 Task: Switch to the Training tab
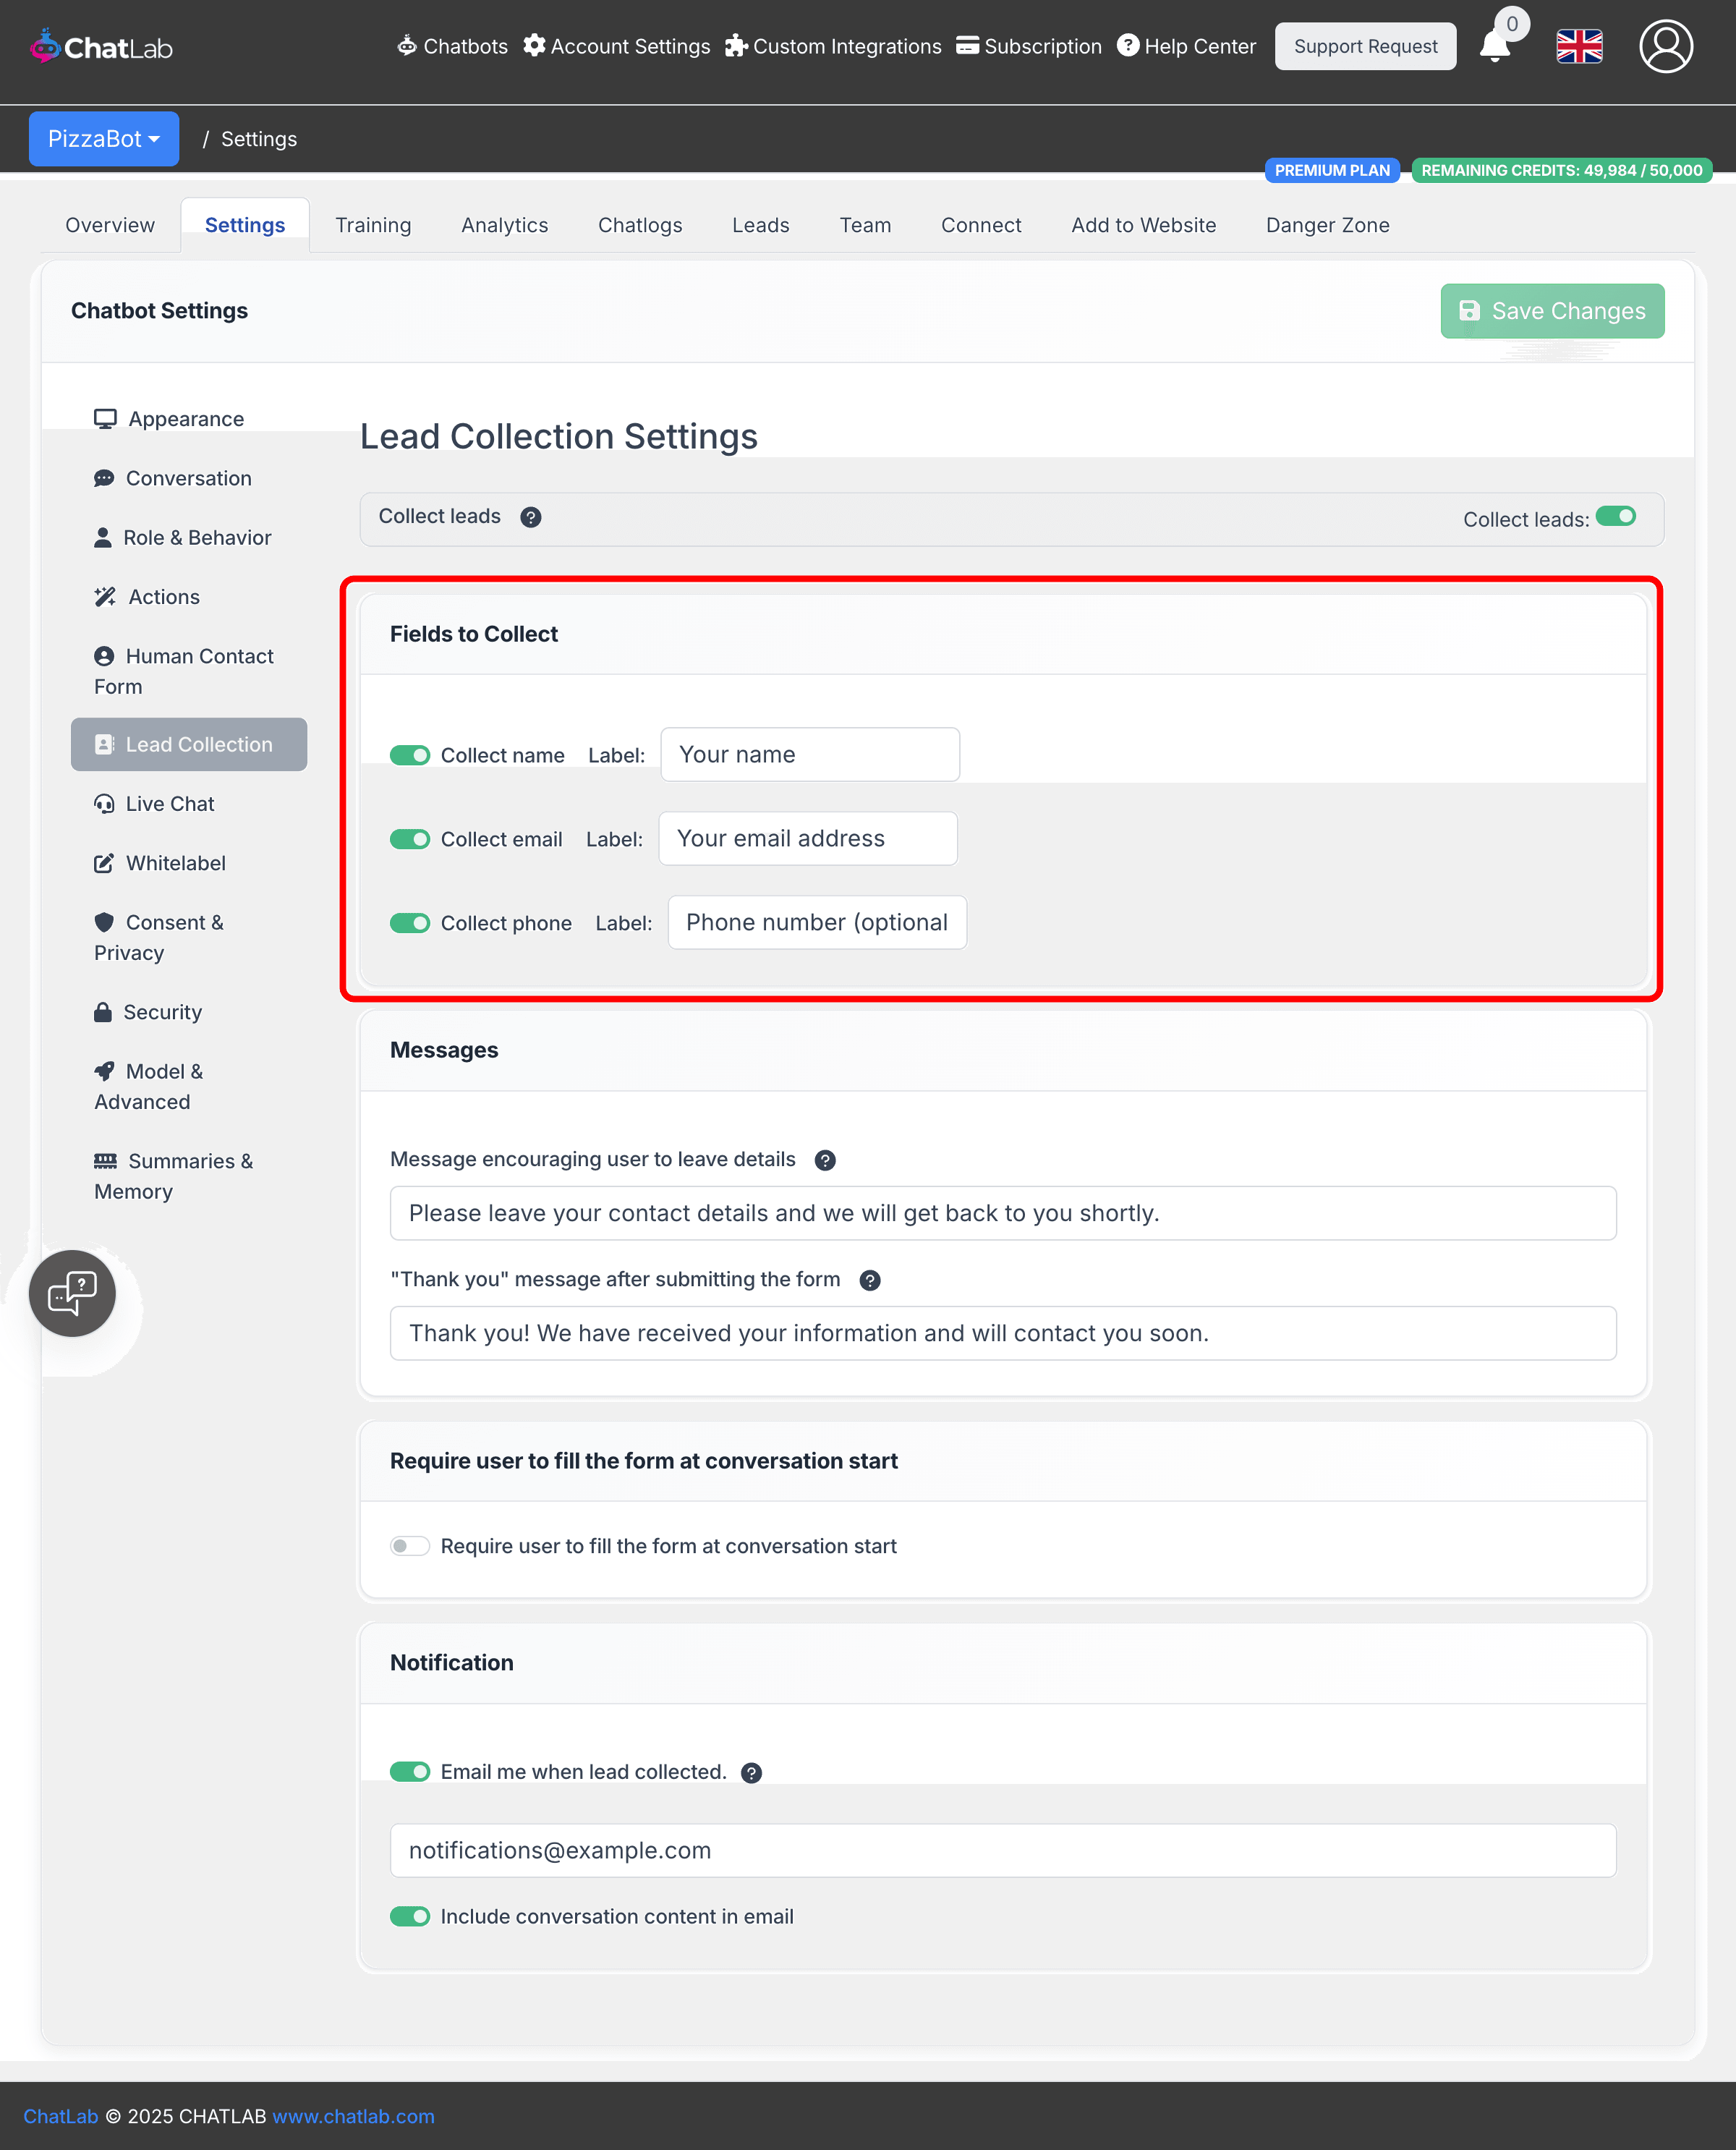tap(373, 225)
